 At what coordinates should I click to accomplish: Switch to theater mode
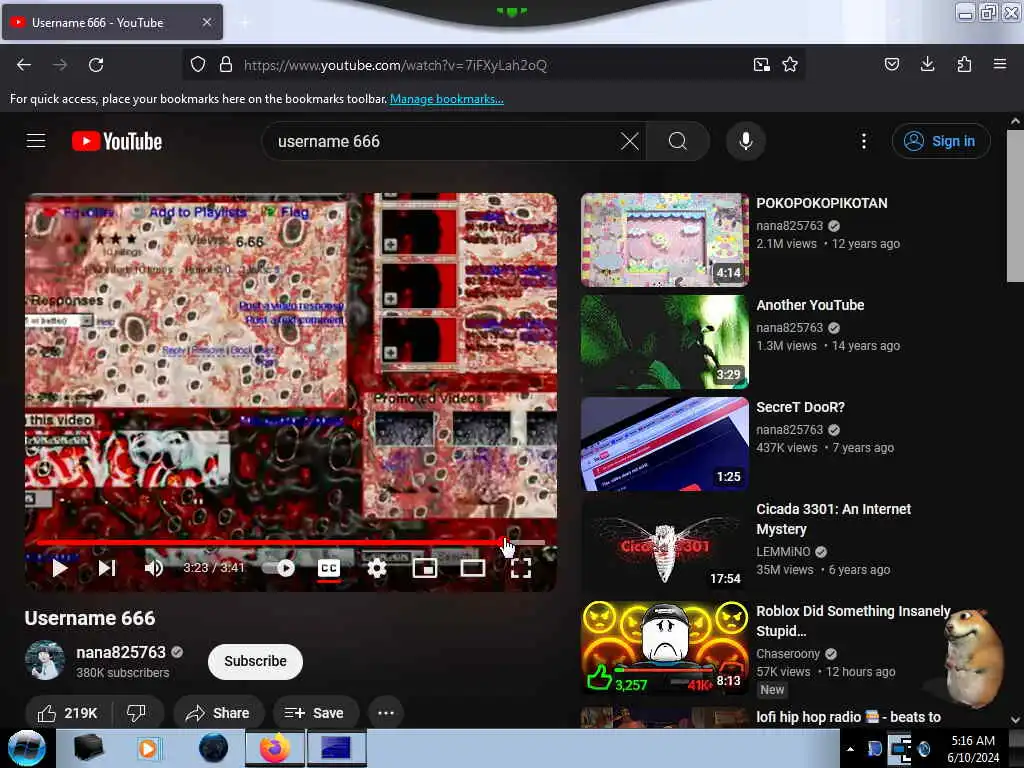pyautogui.click(x=473, y=568)
